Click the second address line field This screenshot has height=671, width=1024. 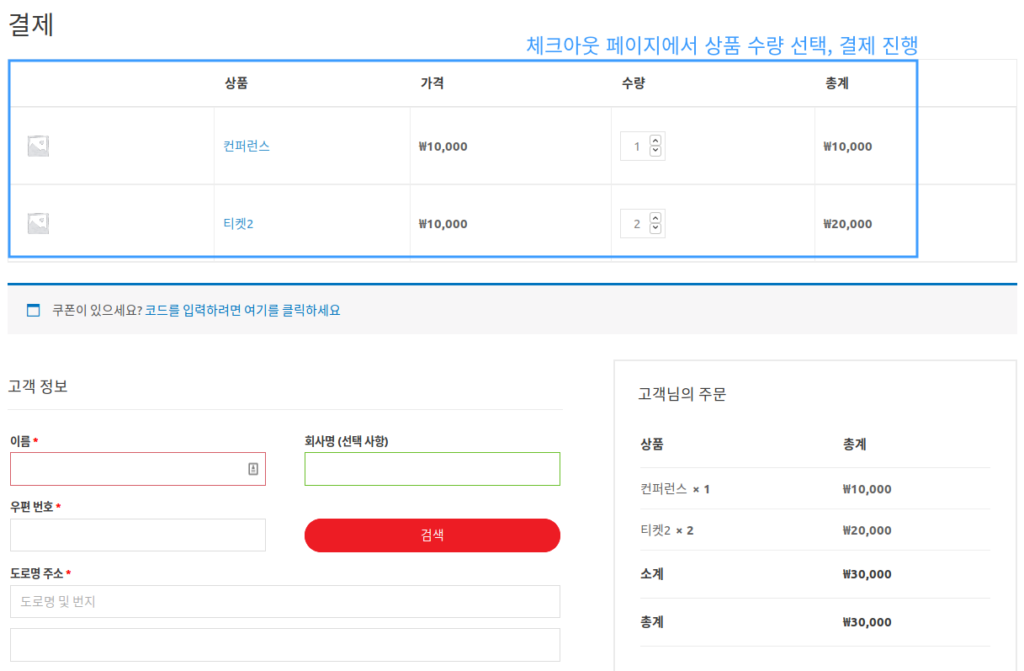(x=285, y=645)
